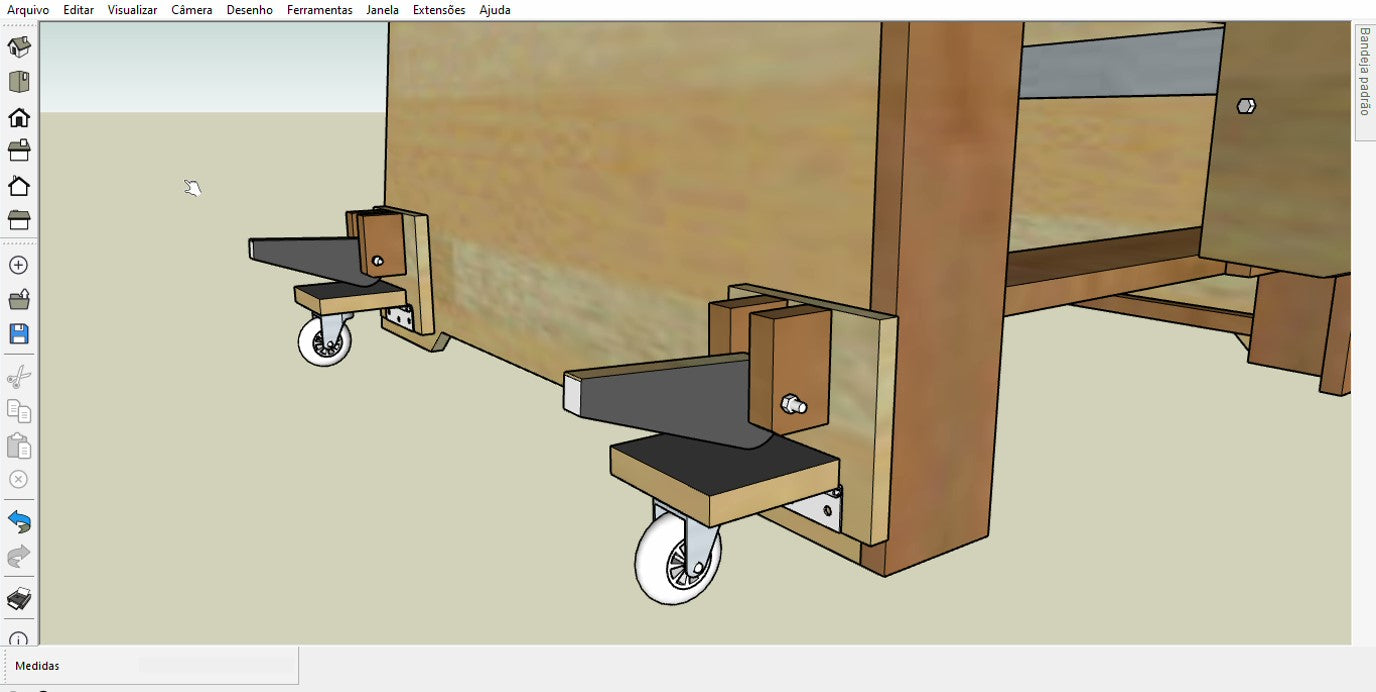
Task: Click the Erase circled X icon
Action: point(18,479)
